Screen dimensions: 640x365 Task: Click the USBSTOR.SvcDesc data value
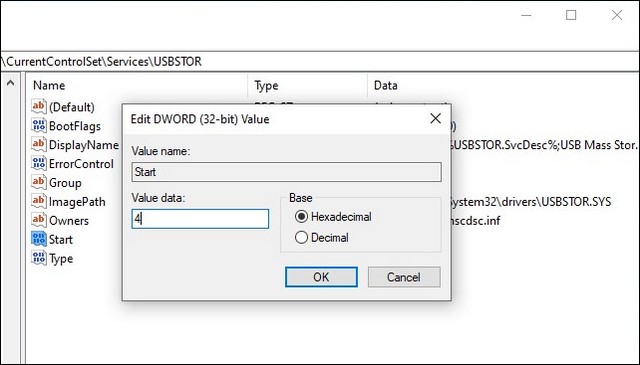[x=545, y=145]
